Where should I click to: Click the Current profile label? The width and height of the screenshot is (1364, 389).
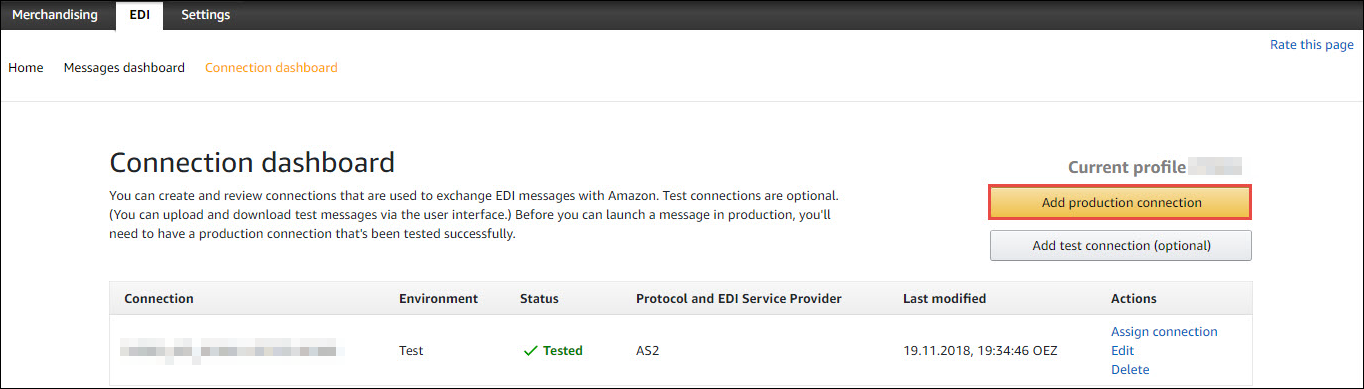(x=1127, y=167)
